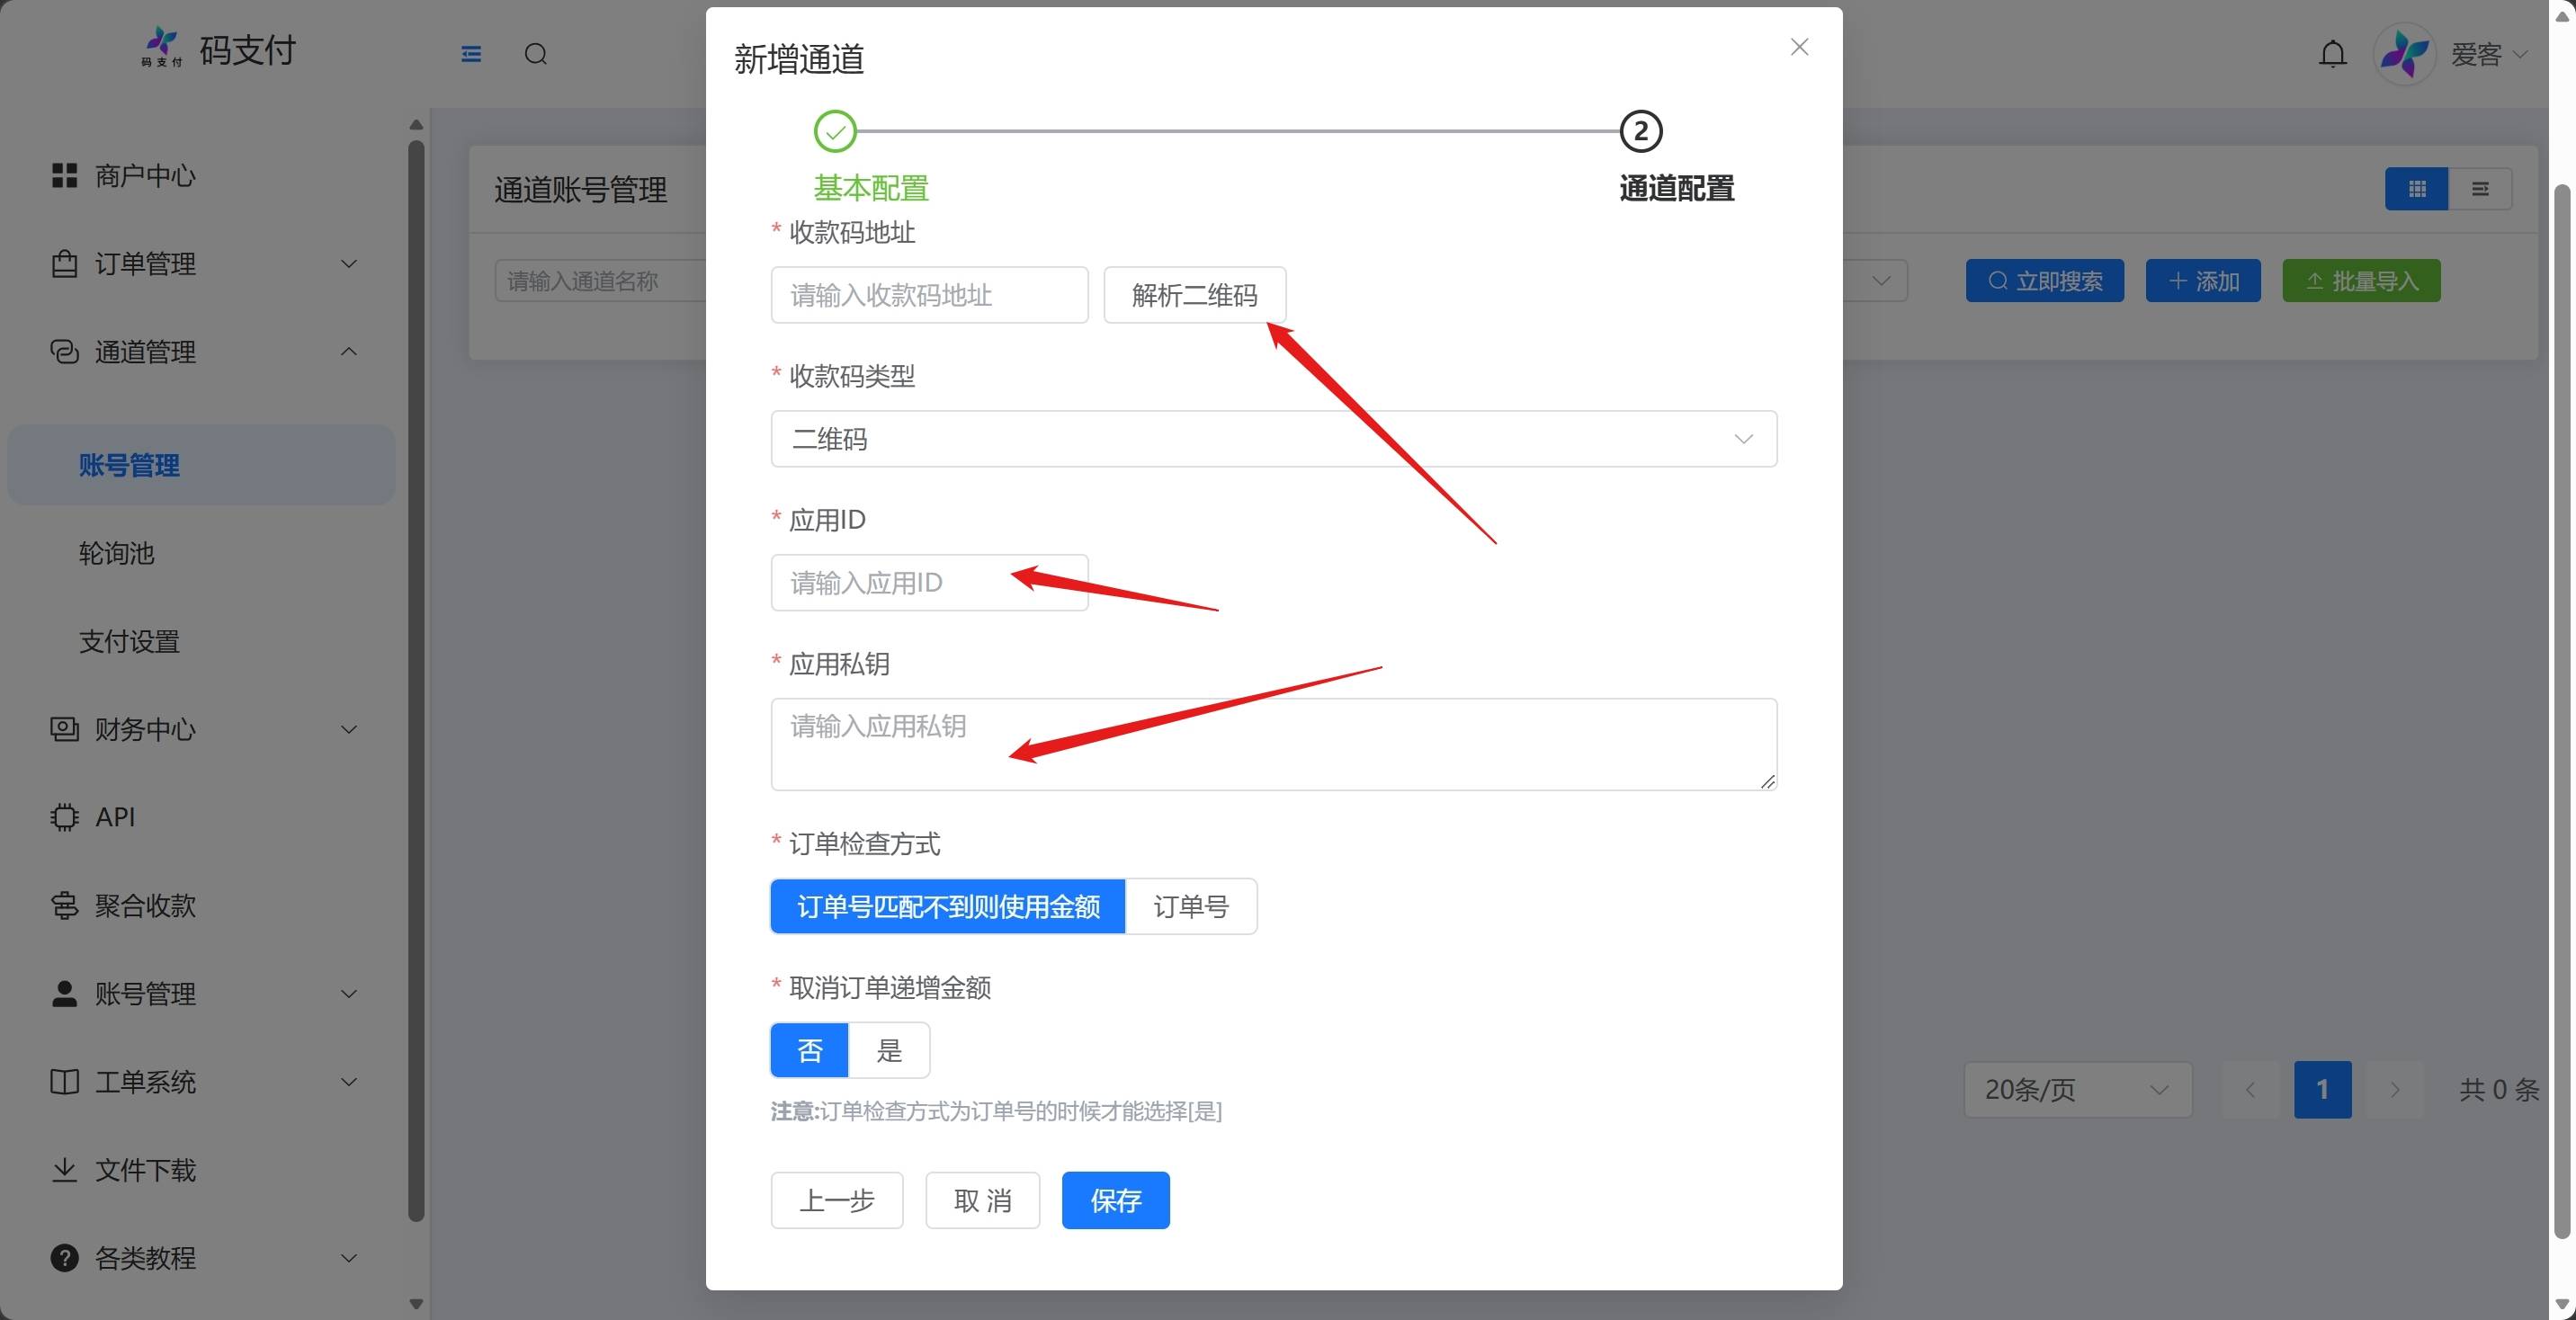Open the notification bell
The height and width of the screenshot is (1320, 2576).
pos(2332,54)
